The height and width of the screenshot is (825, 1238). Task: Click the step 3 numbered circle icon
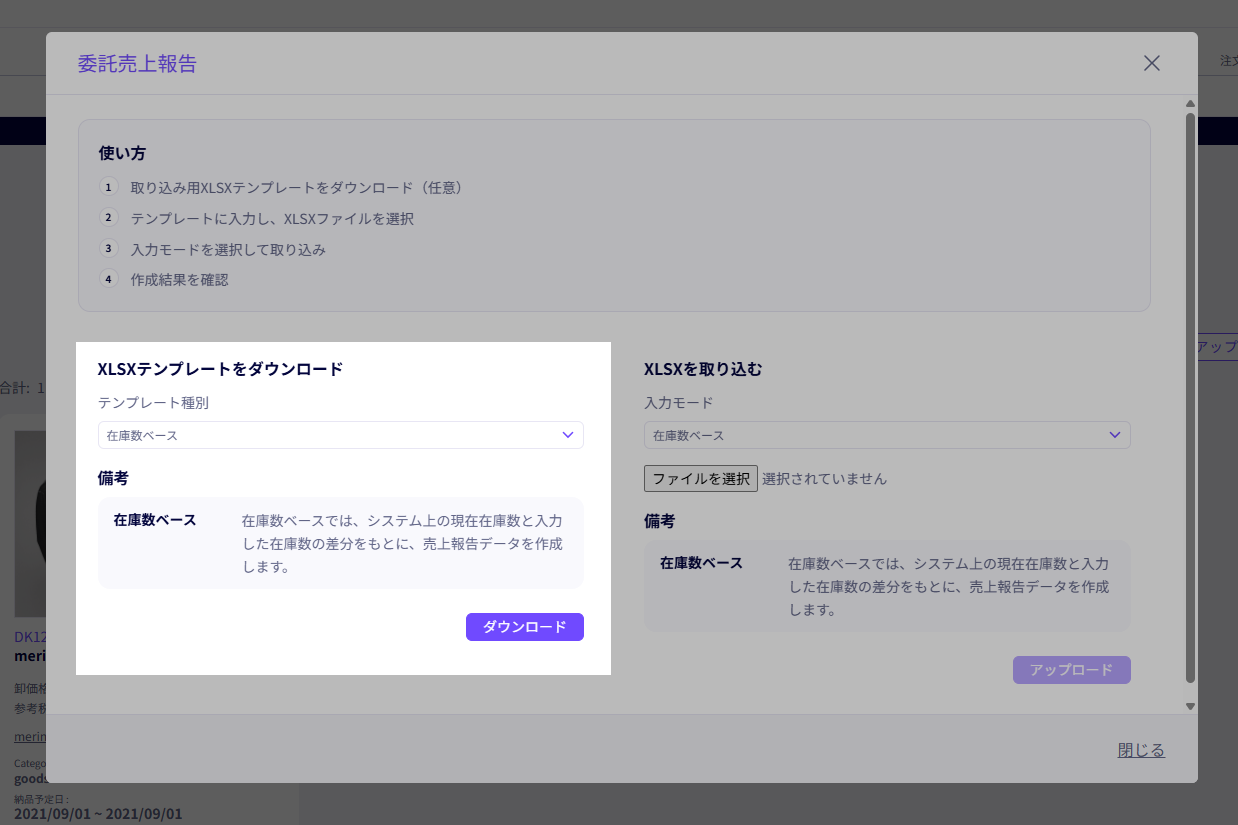point(109,248)
